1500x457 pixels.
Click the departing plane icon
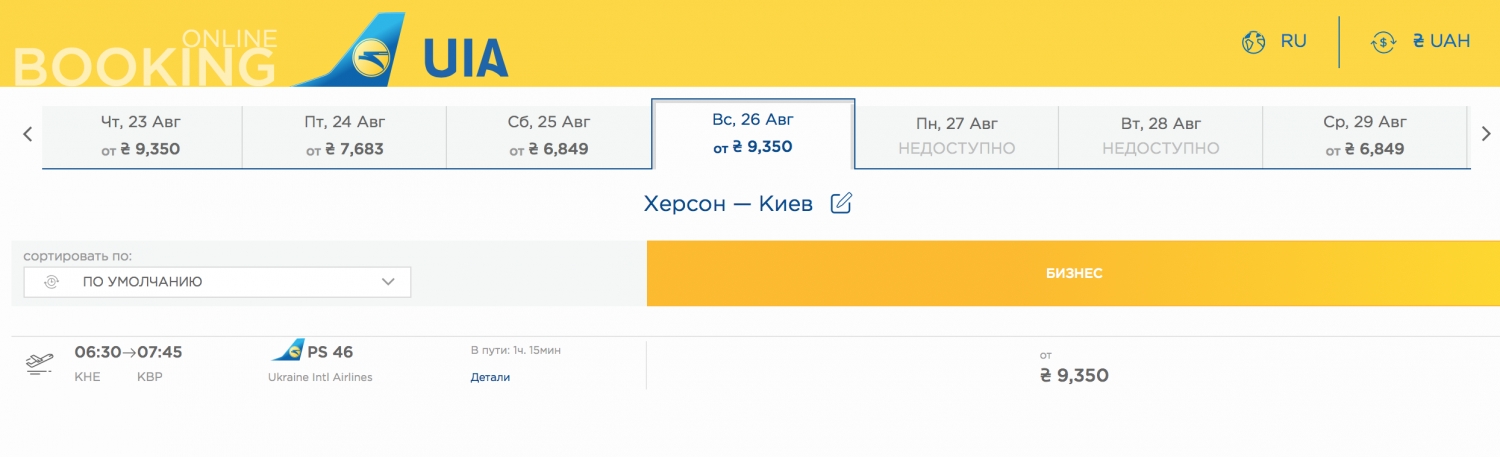[39, 364]
